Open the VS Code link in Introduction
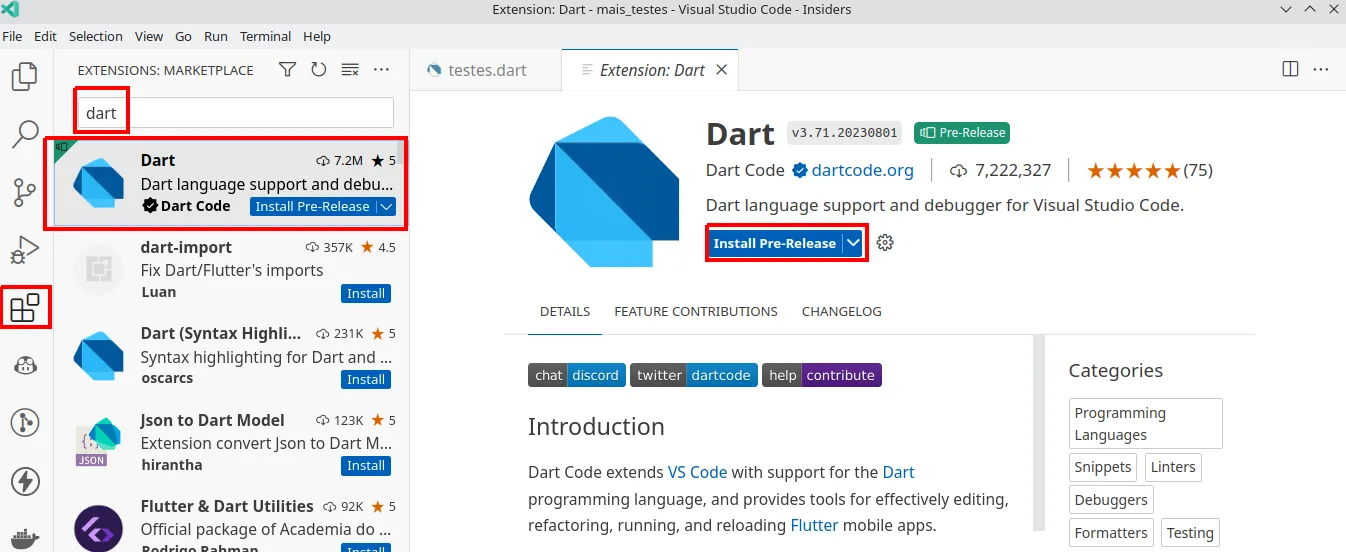 click(x=697, y=472)
